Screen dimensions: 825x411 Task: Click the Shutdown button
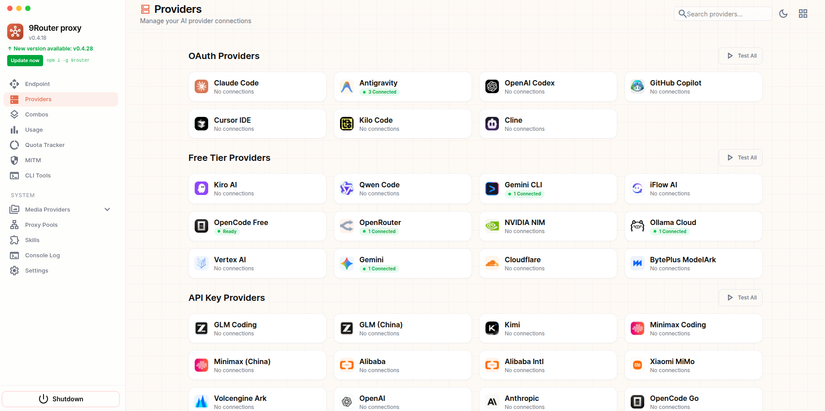tap(61, 399)
